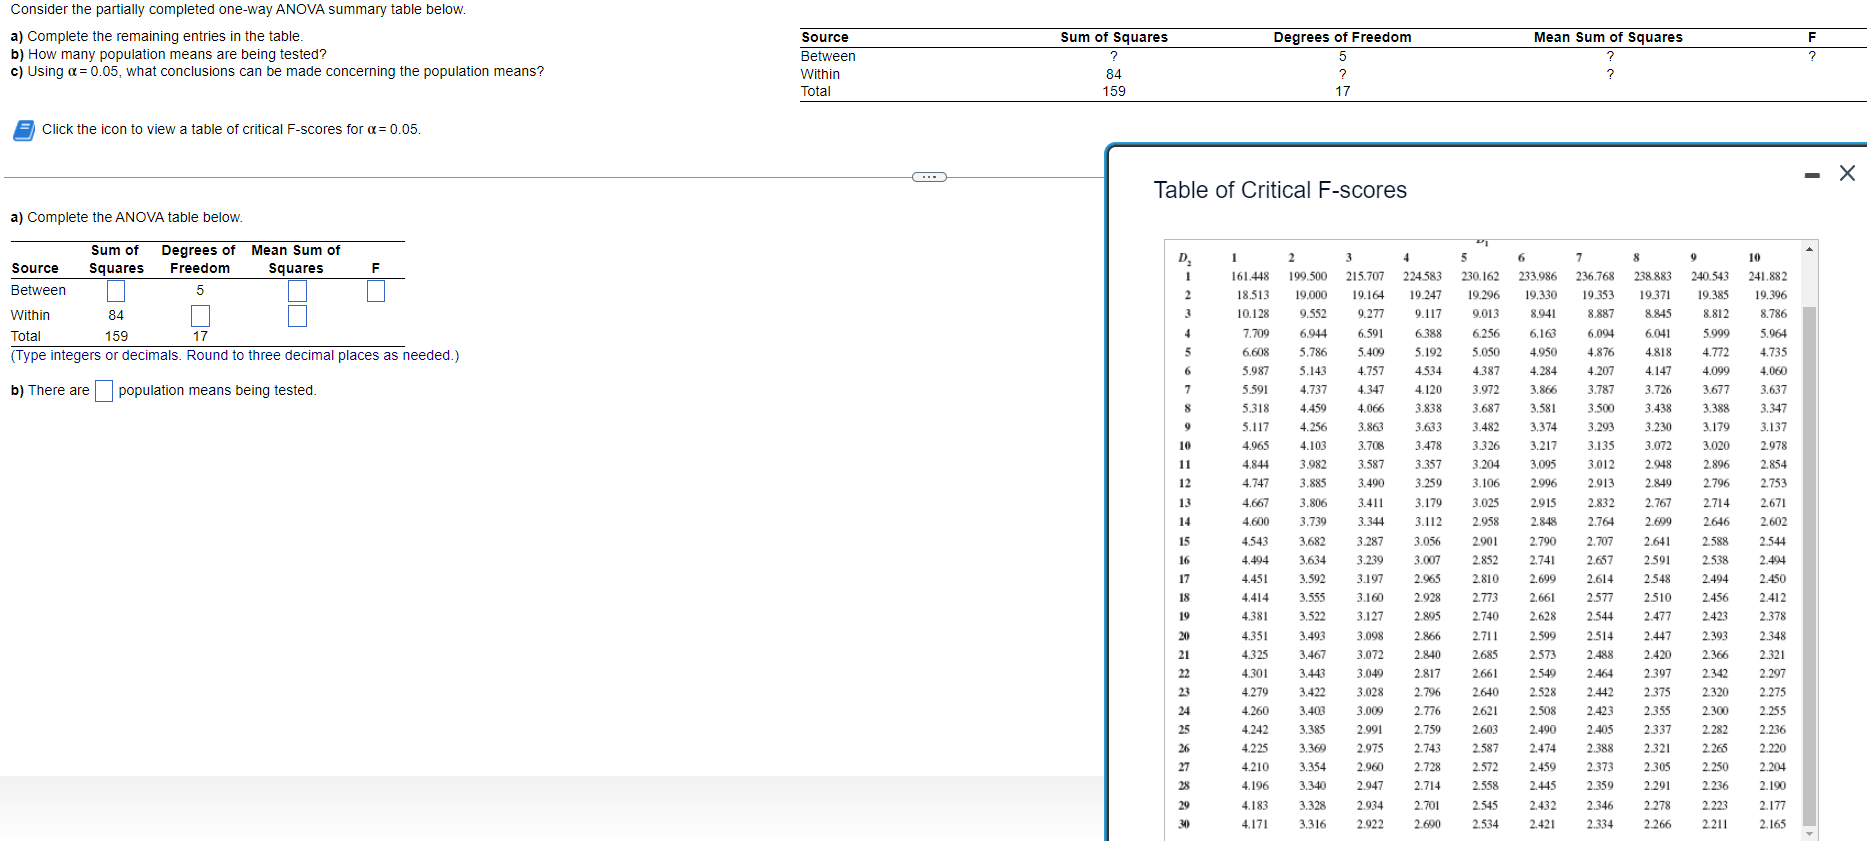Focus the Within Mean Sum of Squares input
1867x841 pixels.
pyautogui.click(x=297, y=316)
